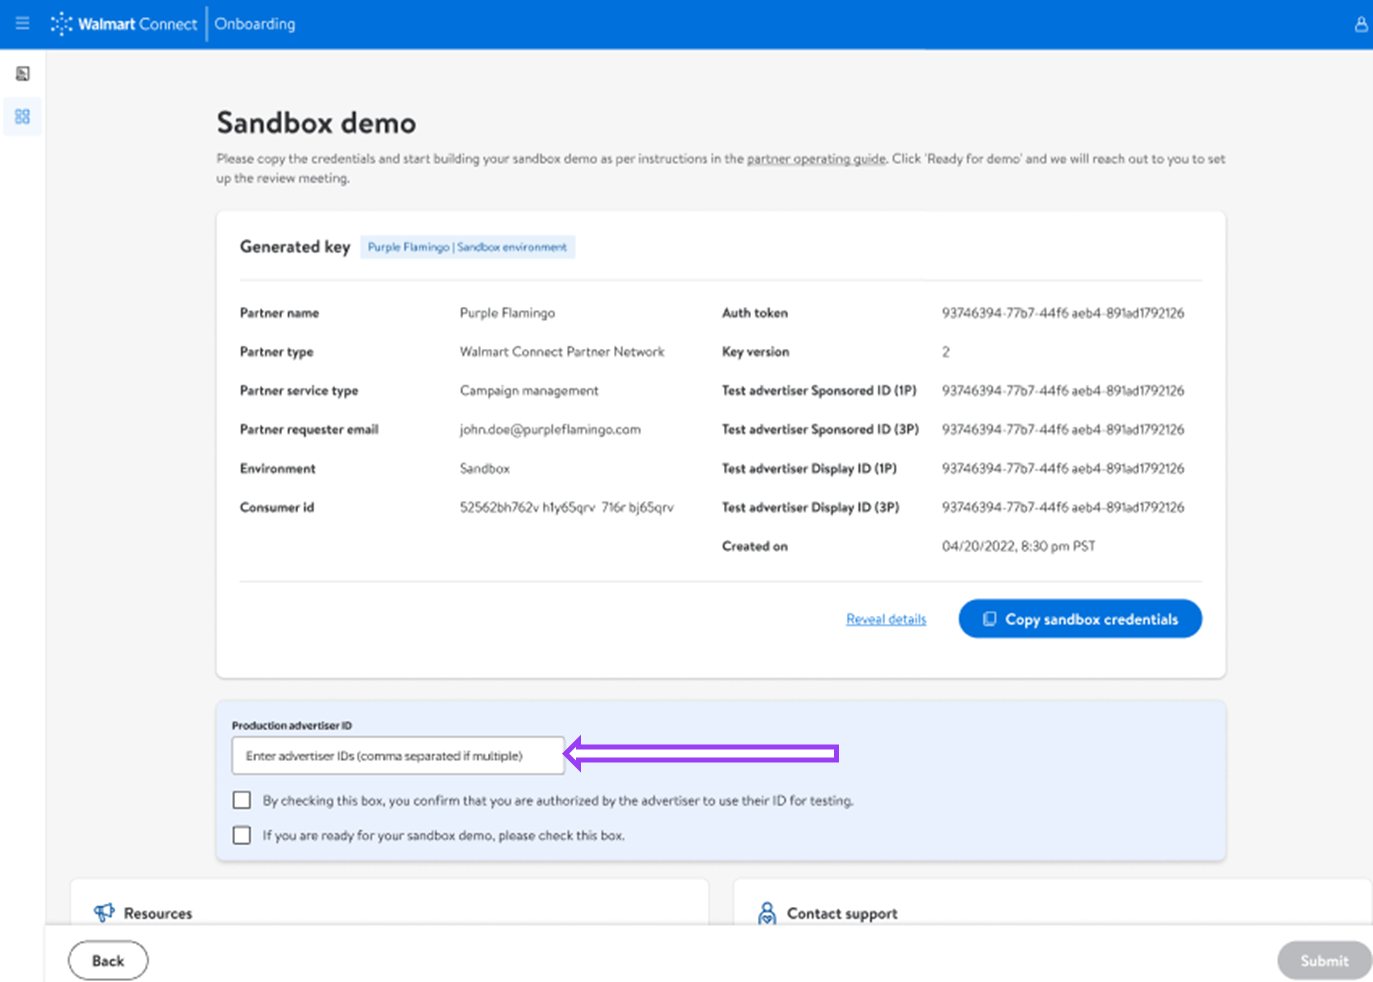
Task: Open the partner operating guide link
Action: (816, 158)
